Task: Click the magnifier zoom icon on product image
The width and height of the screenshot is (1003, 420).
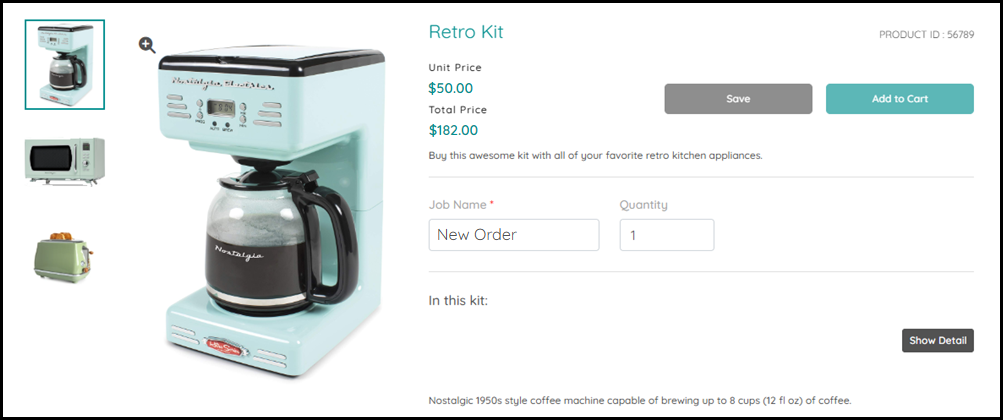Action: click(147, 44)
